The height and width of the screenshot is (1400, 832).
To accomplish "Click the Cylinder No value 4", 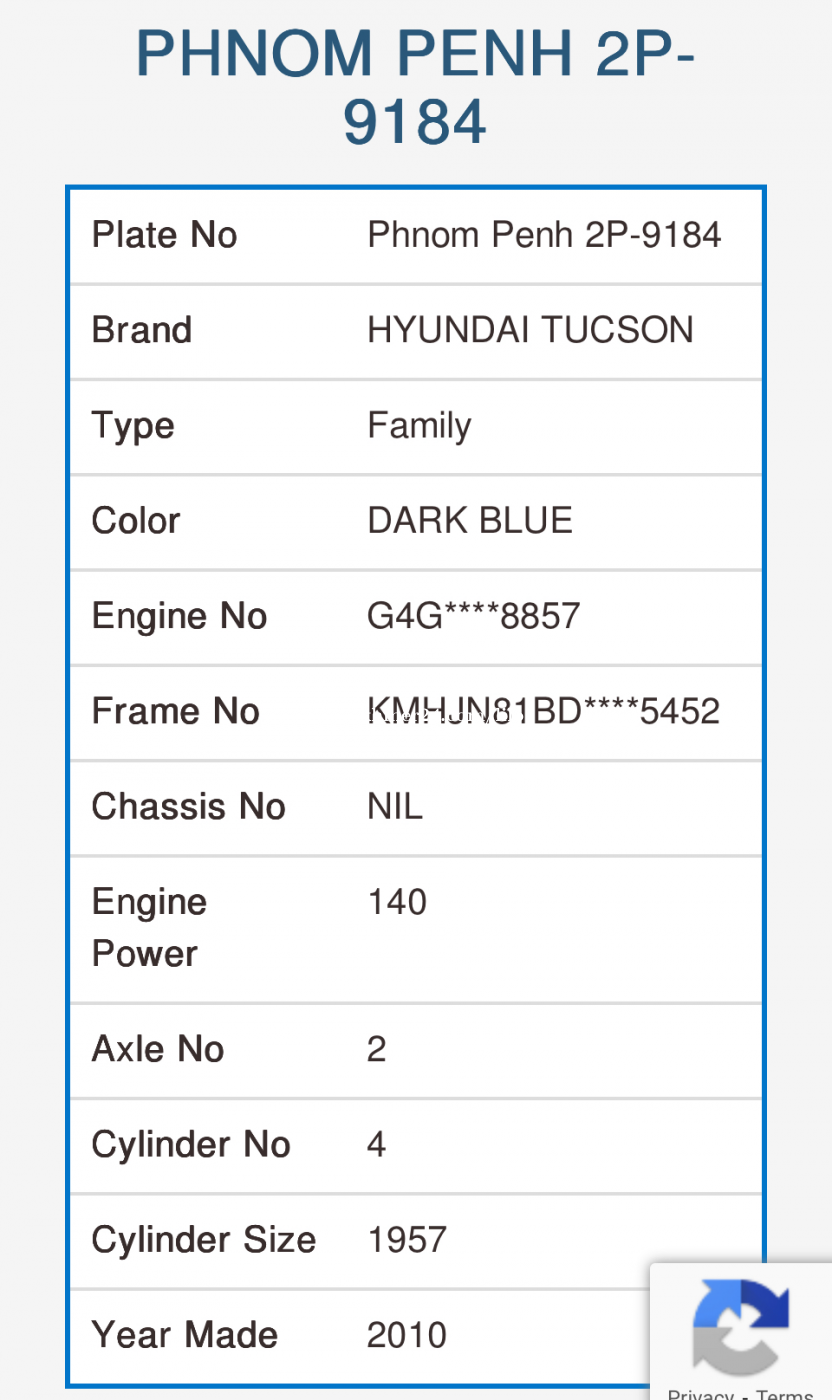I will (x=377, y=1144).
